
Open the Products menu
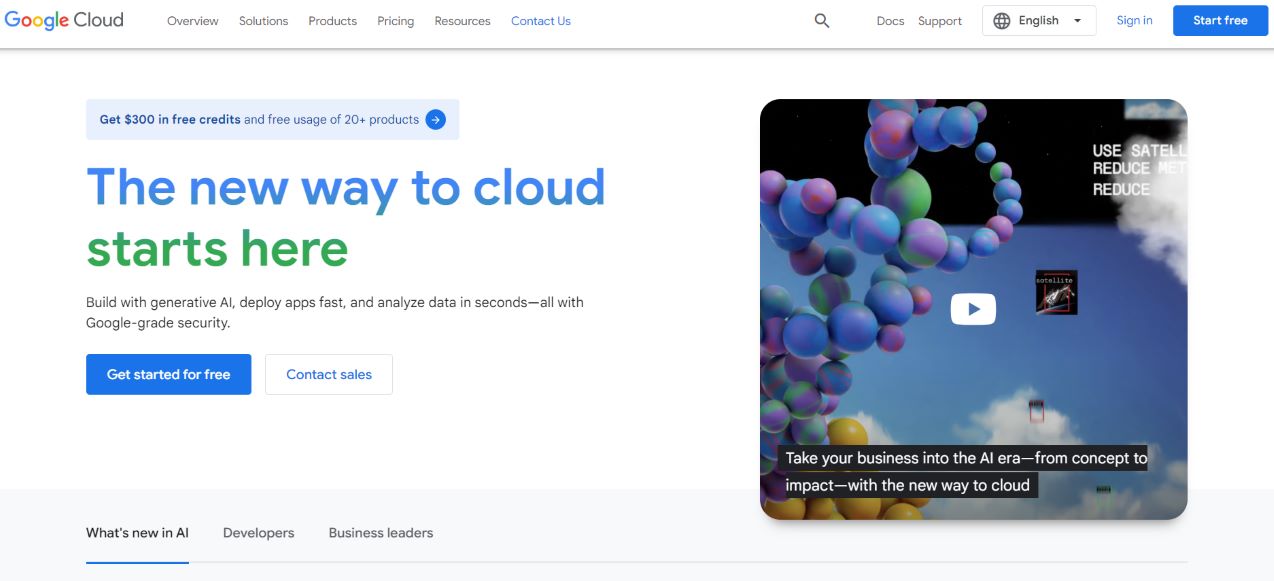[x=333, y=21]
